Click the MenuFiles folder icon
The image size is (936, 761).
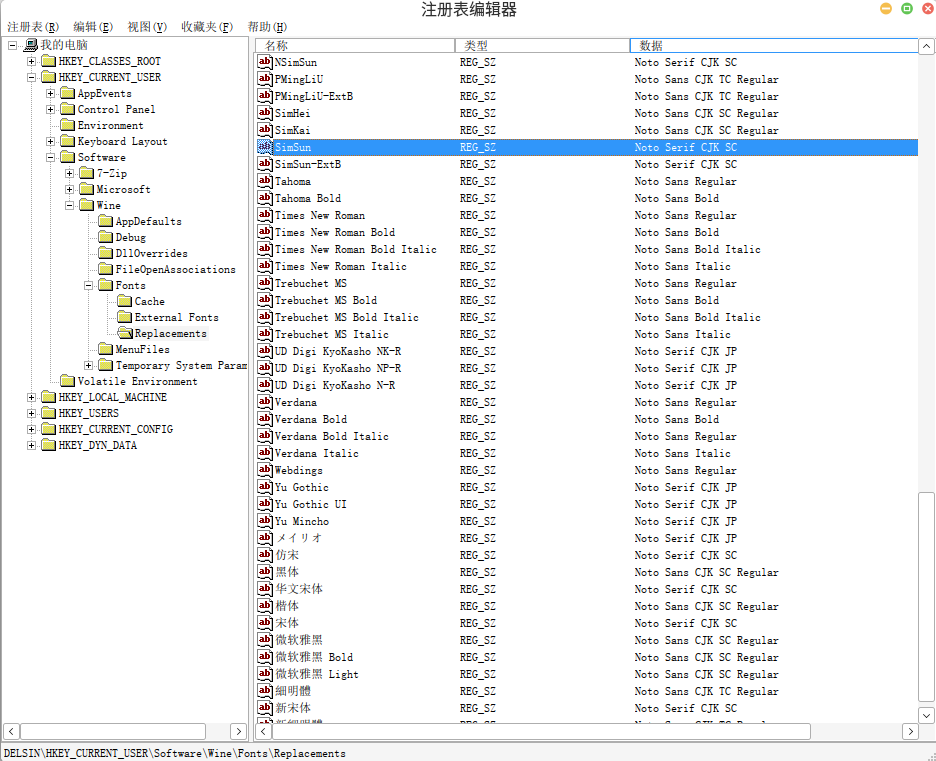click(x=106, y=349)
